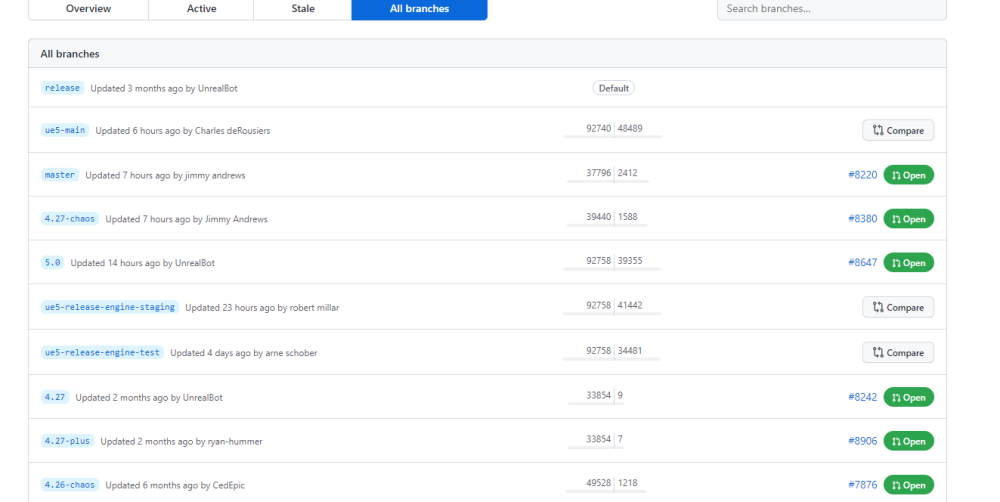
Task: Switch to the Active branches tab
Action: click(201, 9)
